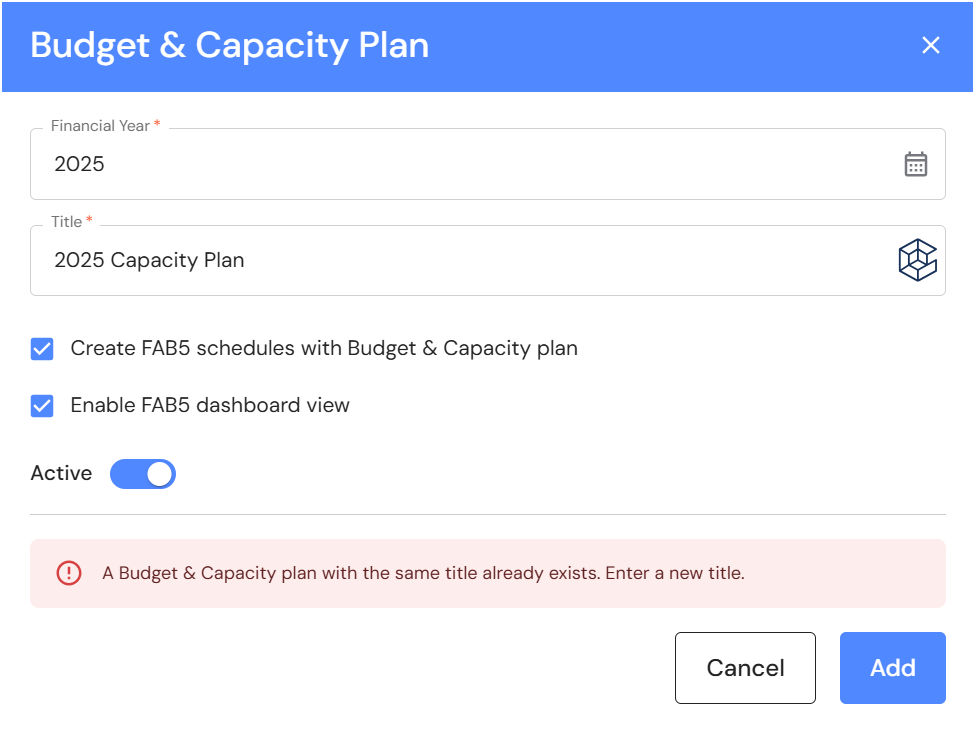Click the cube logo icon in Title field
The height and width of the screenshot is (734, 975).
point(916,261)
